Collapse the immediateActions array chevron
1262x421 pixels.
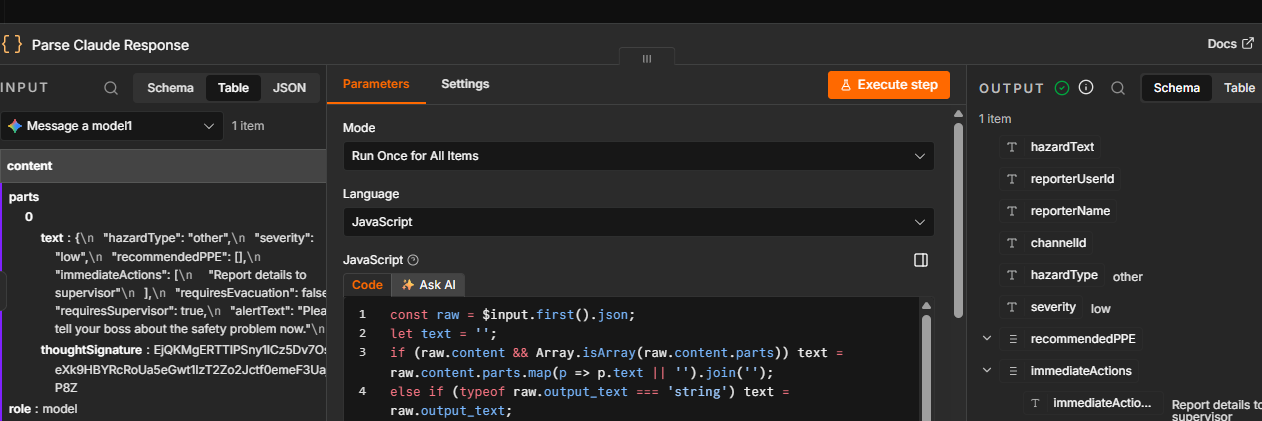pos(987,371)
